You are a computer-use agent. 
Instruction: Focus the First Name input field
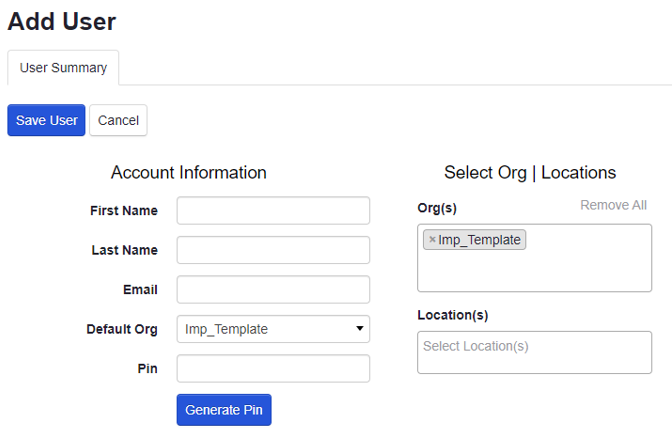click(273, 210)
